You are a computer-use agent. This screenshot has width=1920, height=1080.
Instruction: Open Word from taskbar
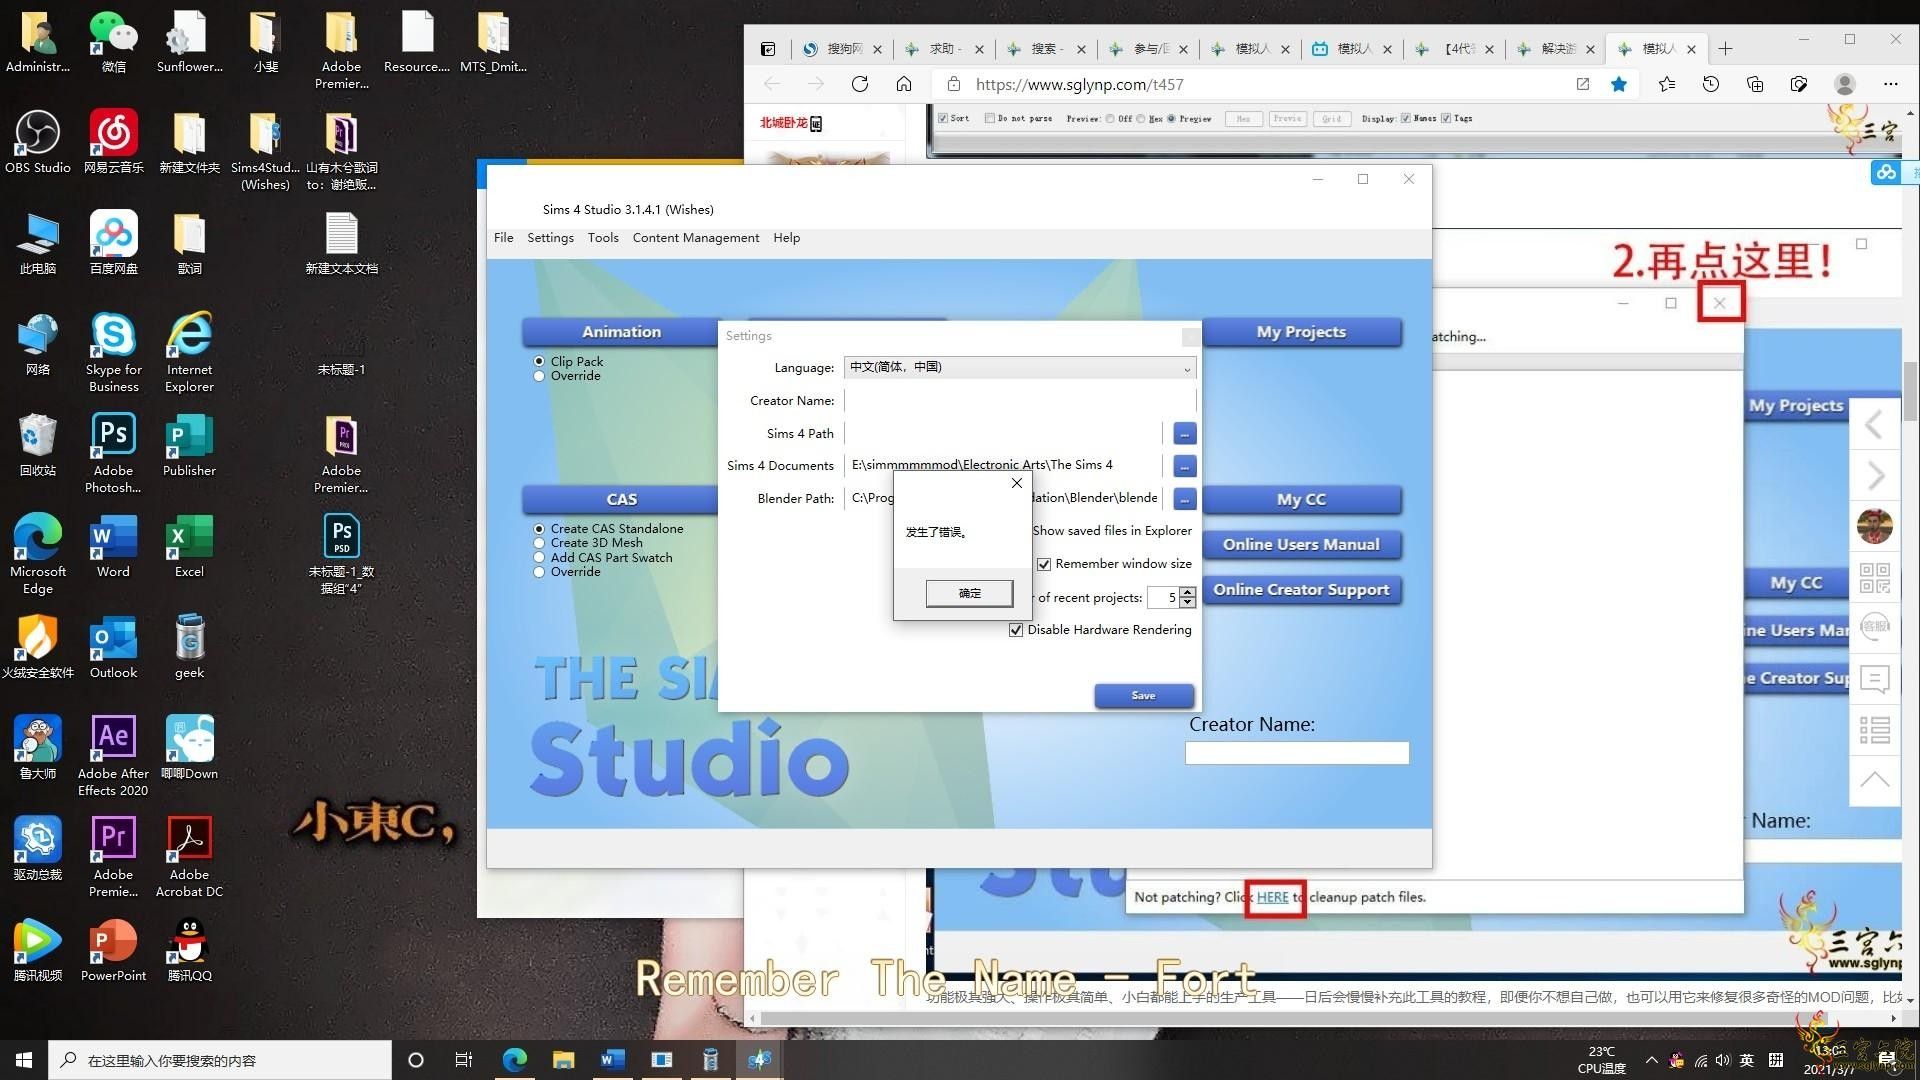[612, 1060]
